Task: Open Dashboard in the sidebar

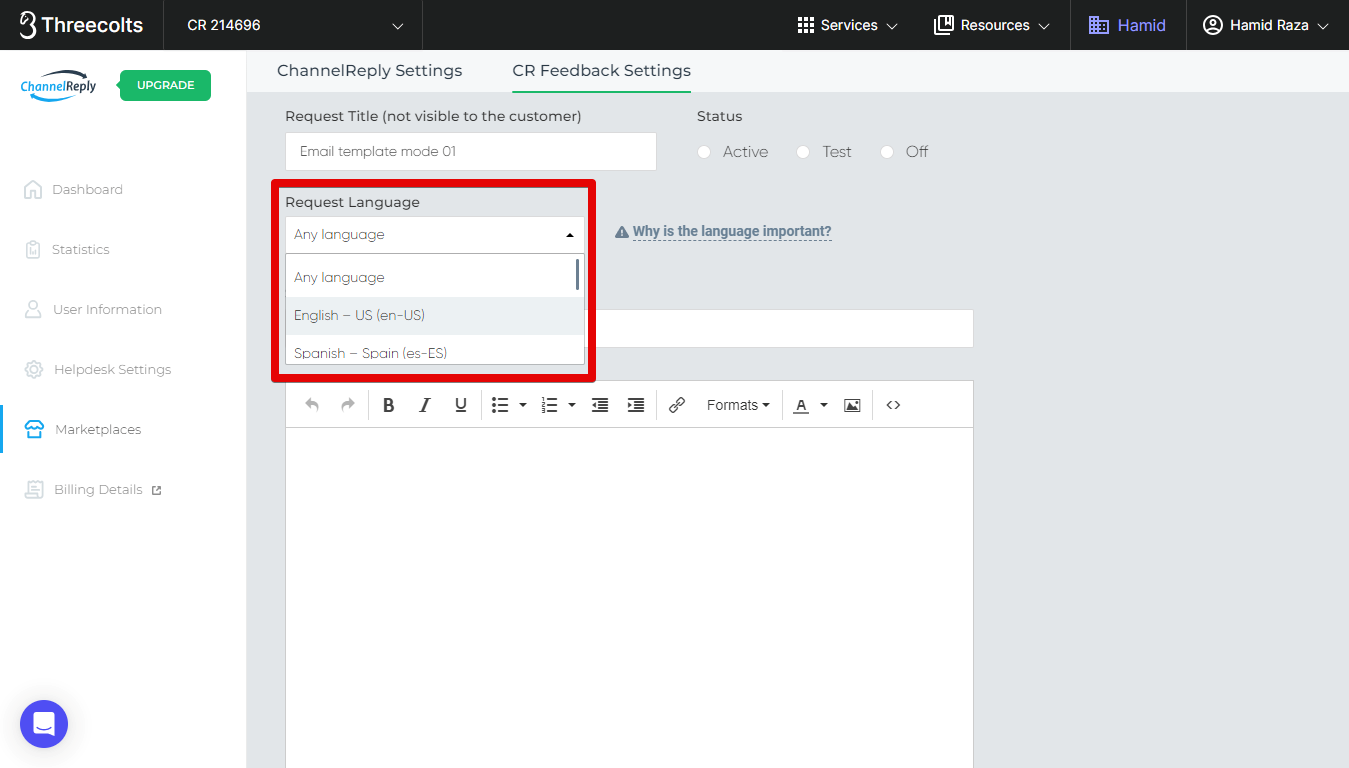Action: pyautogui.click(x=87, y=189)
